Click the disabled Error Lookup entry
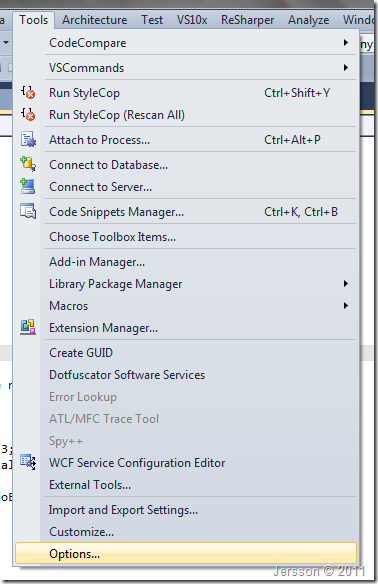The image size is (378, 584). click(x=186, y=397)
